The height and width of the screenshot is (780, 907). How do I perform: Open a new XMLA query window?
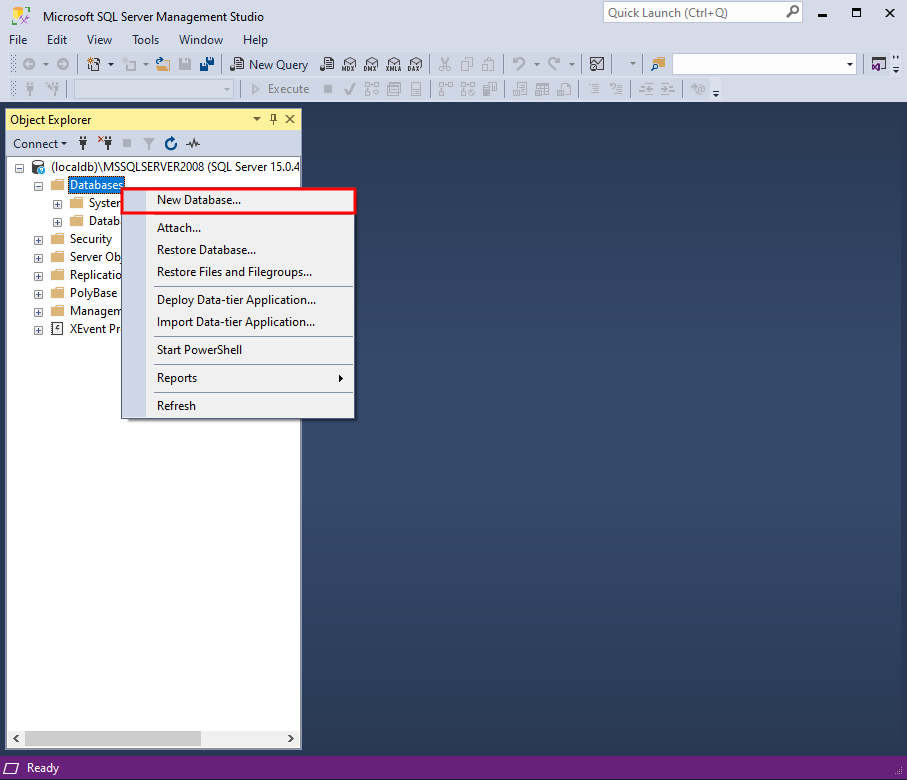pos(393,64)
